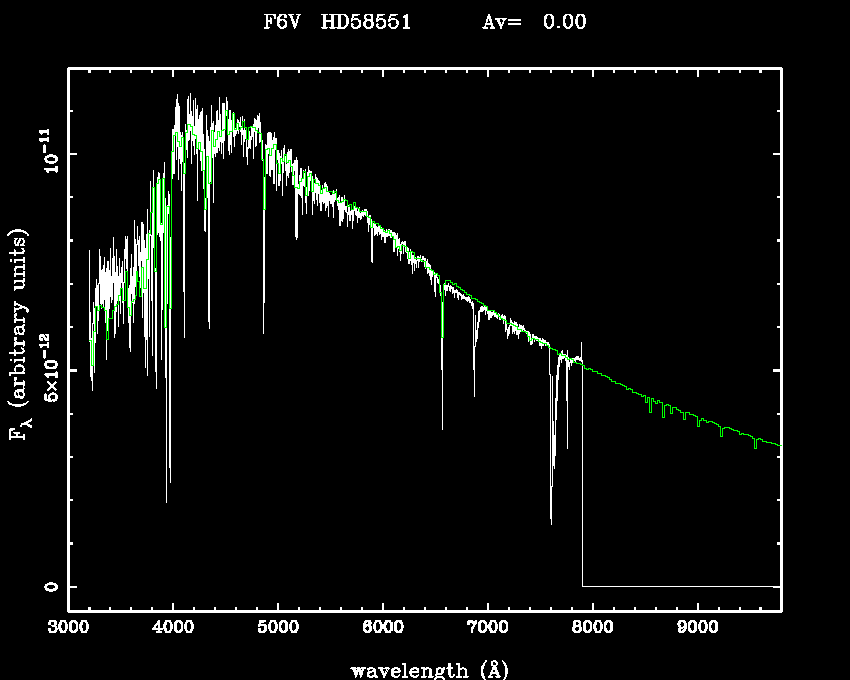This screenshot has width=850, height=680.
Task: Click the Av= 0.00 extinction value
Action: coord(534,22)
